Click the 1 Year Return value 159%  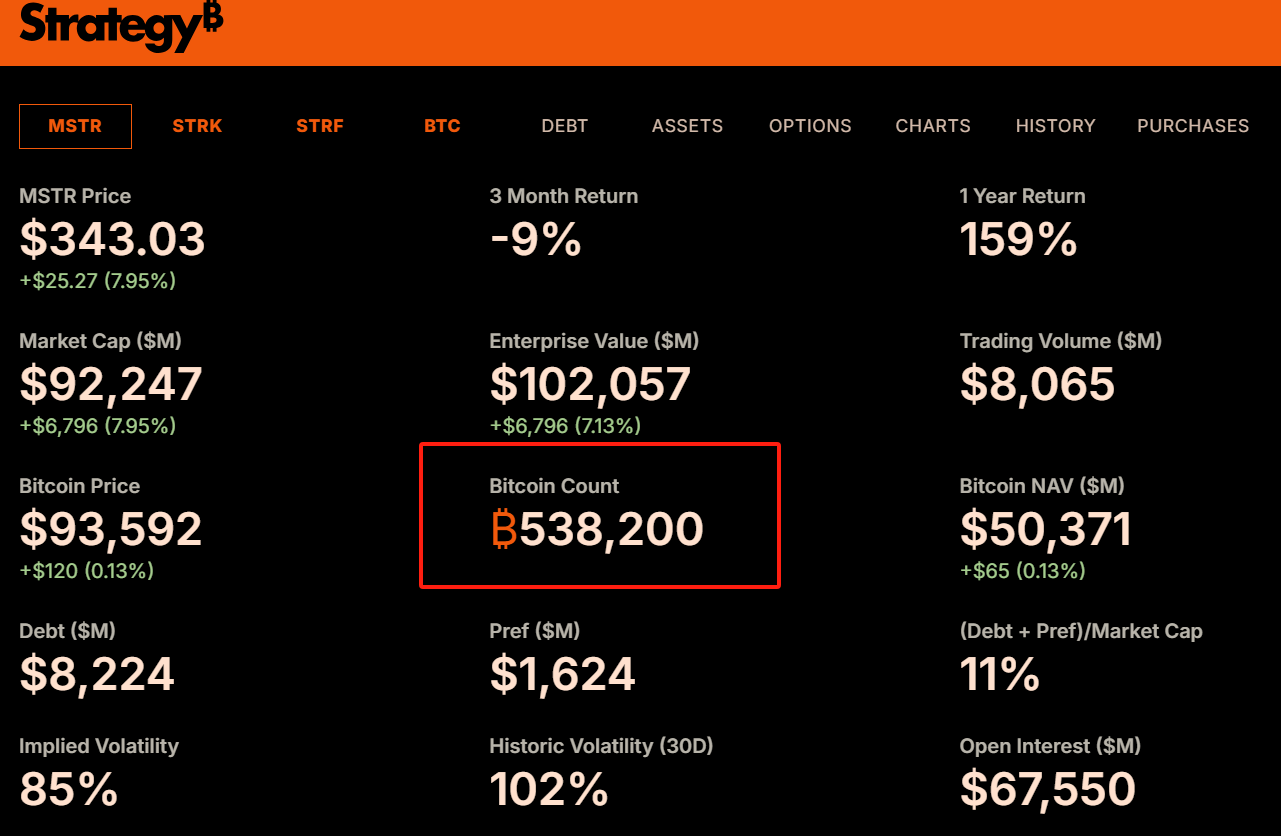coord(1018,240)
